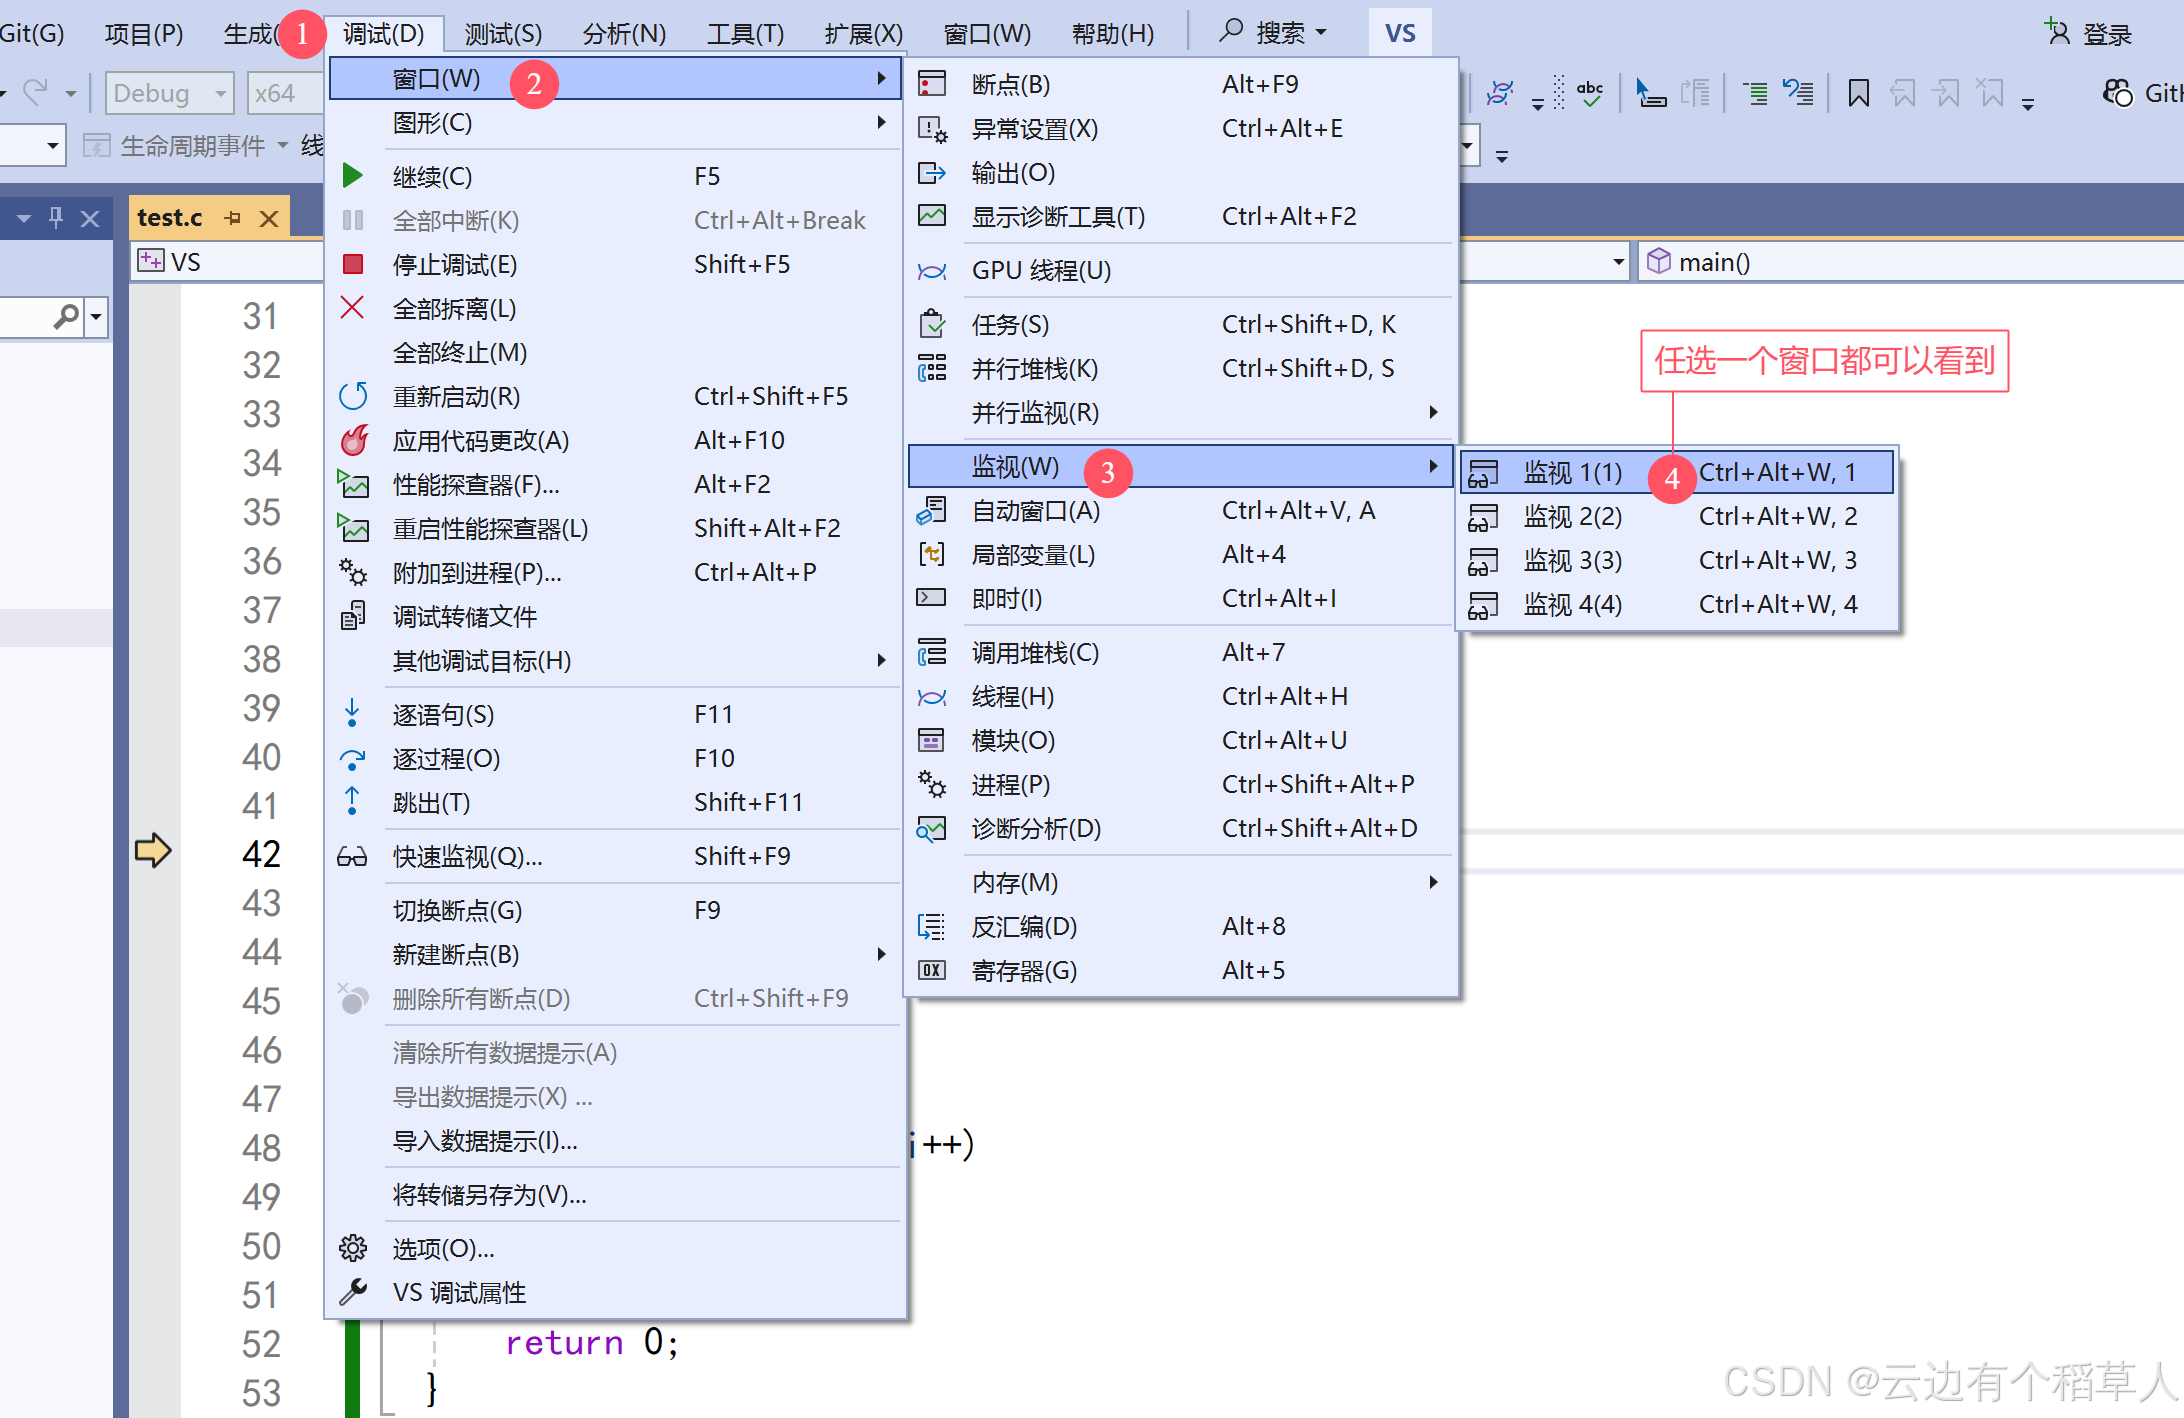2184x1418 pixels.
Task: Click the red Stop Debugging (停止调试) icon
Action: coord(352,264)
